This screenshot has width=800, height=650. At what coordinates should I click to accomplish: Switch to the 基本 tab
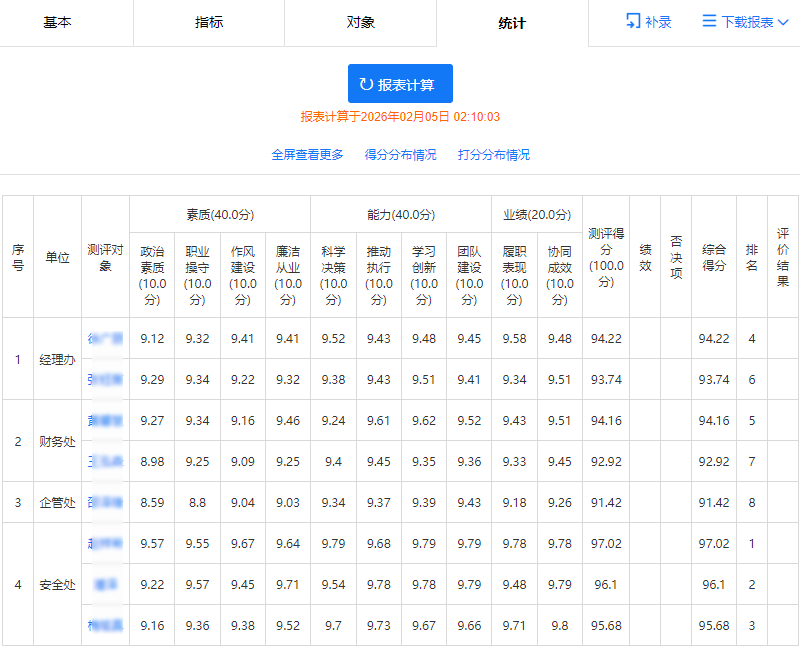tap(58, 22)
